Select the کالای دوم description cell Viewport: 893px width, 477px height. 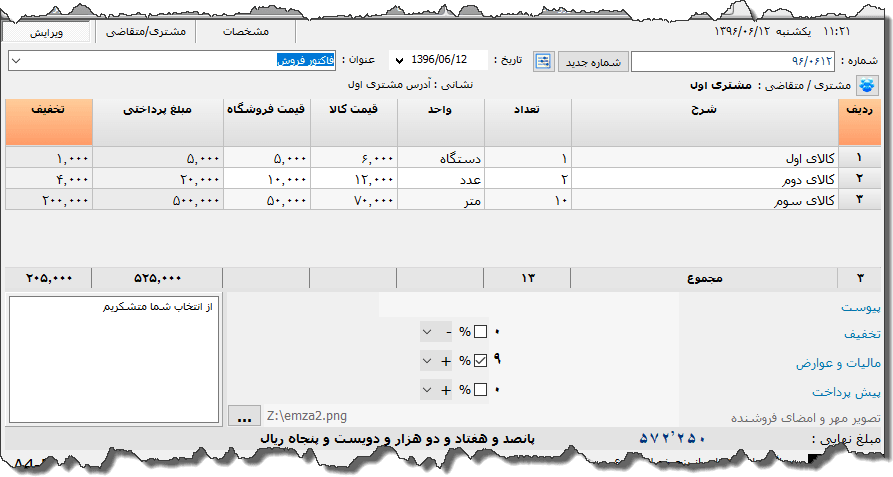pyautogui.click(x=704, y=179)
